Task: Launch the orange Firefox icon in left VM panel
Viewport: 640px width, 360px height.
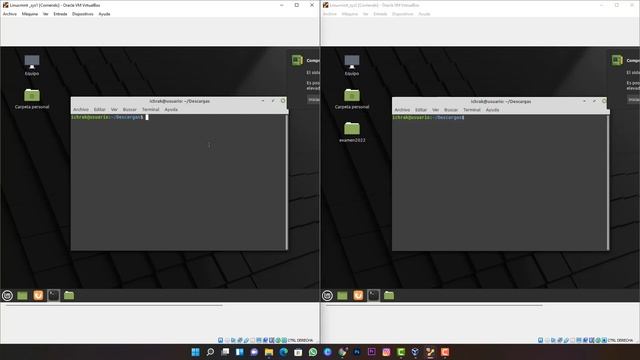Action: [38, 295]
